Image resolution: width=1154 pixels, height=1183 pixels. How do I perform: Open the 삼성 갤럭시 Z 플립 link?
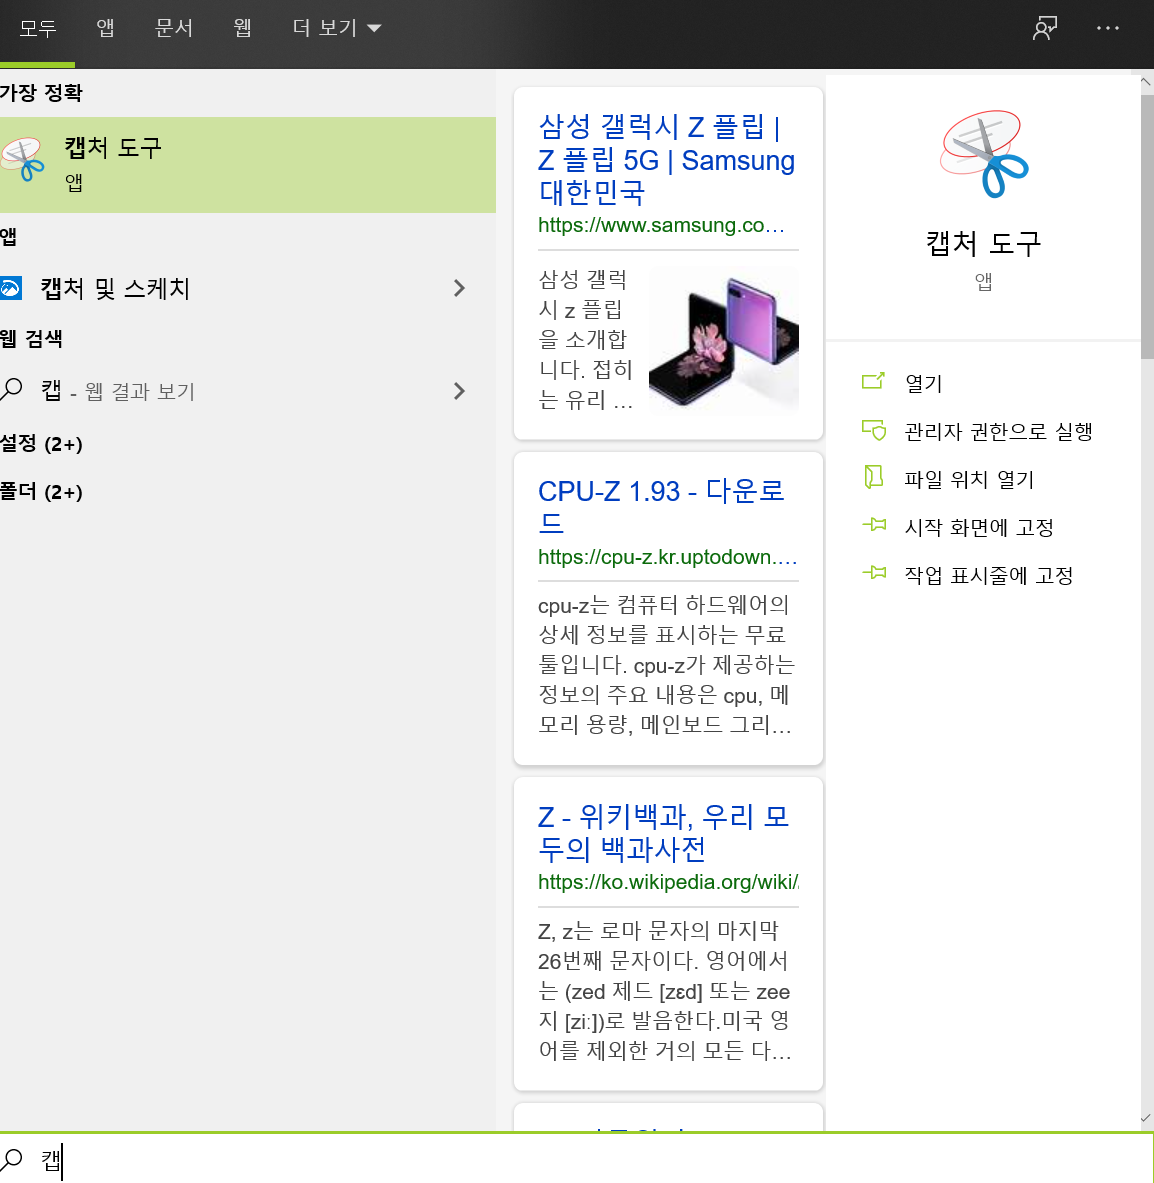(667, 159)
